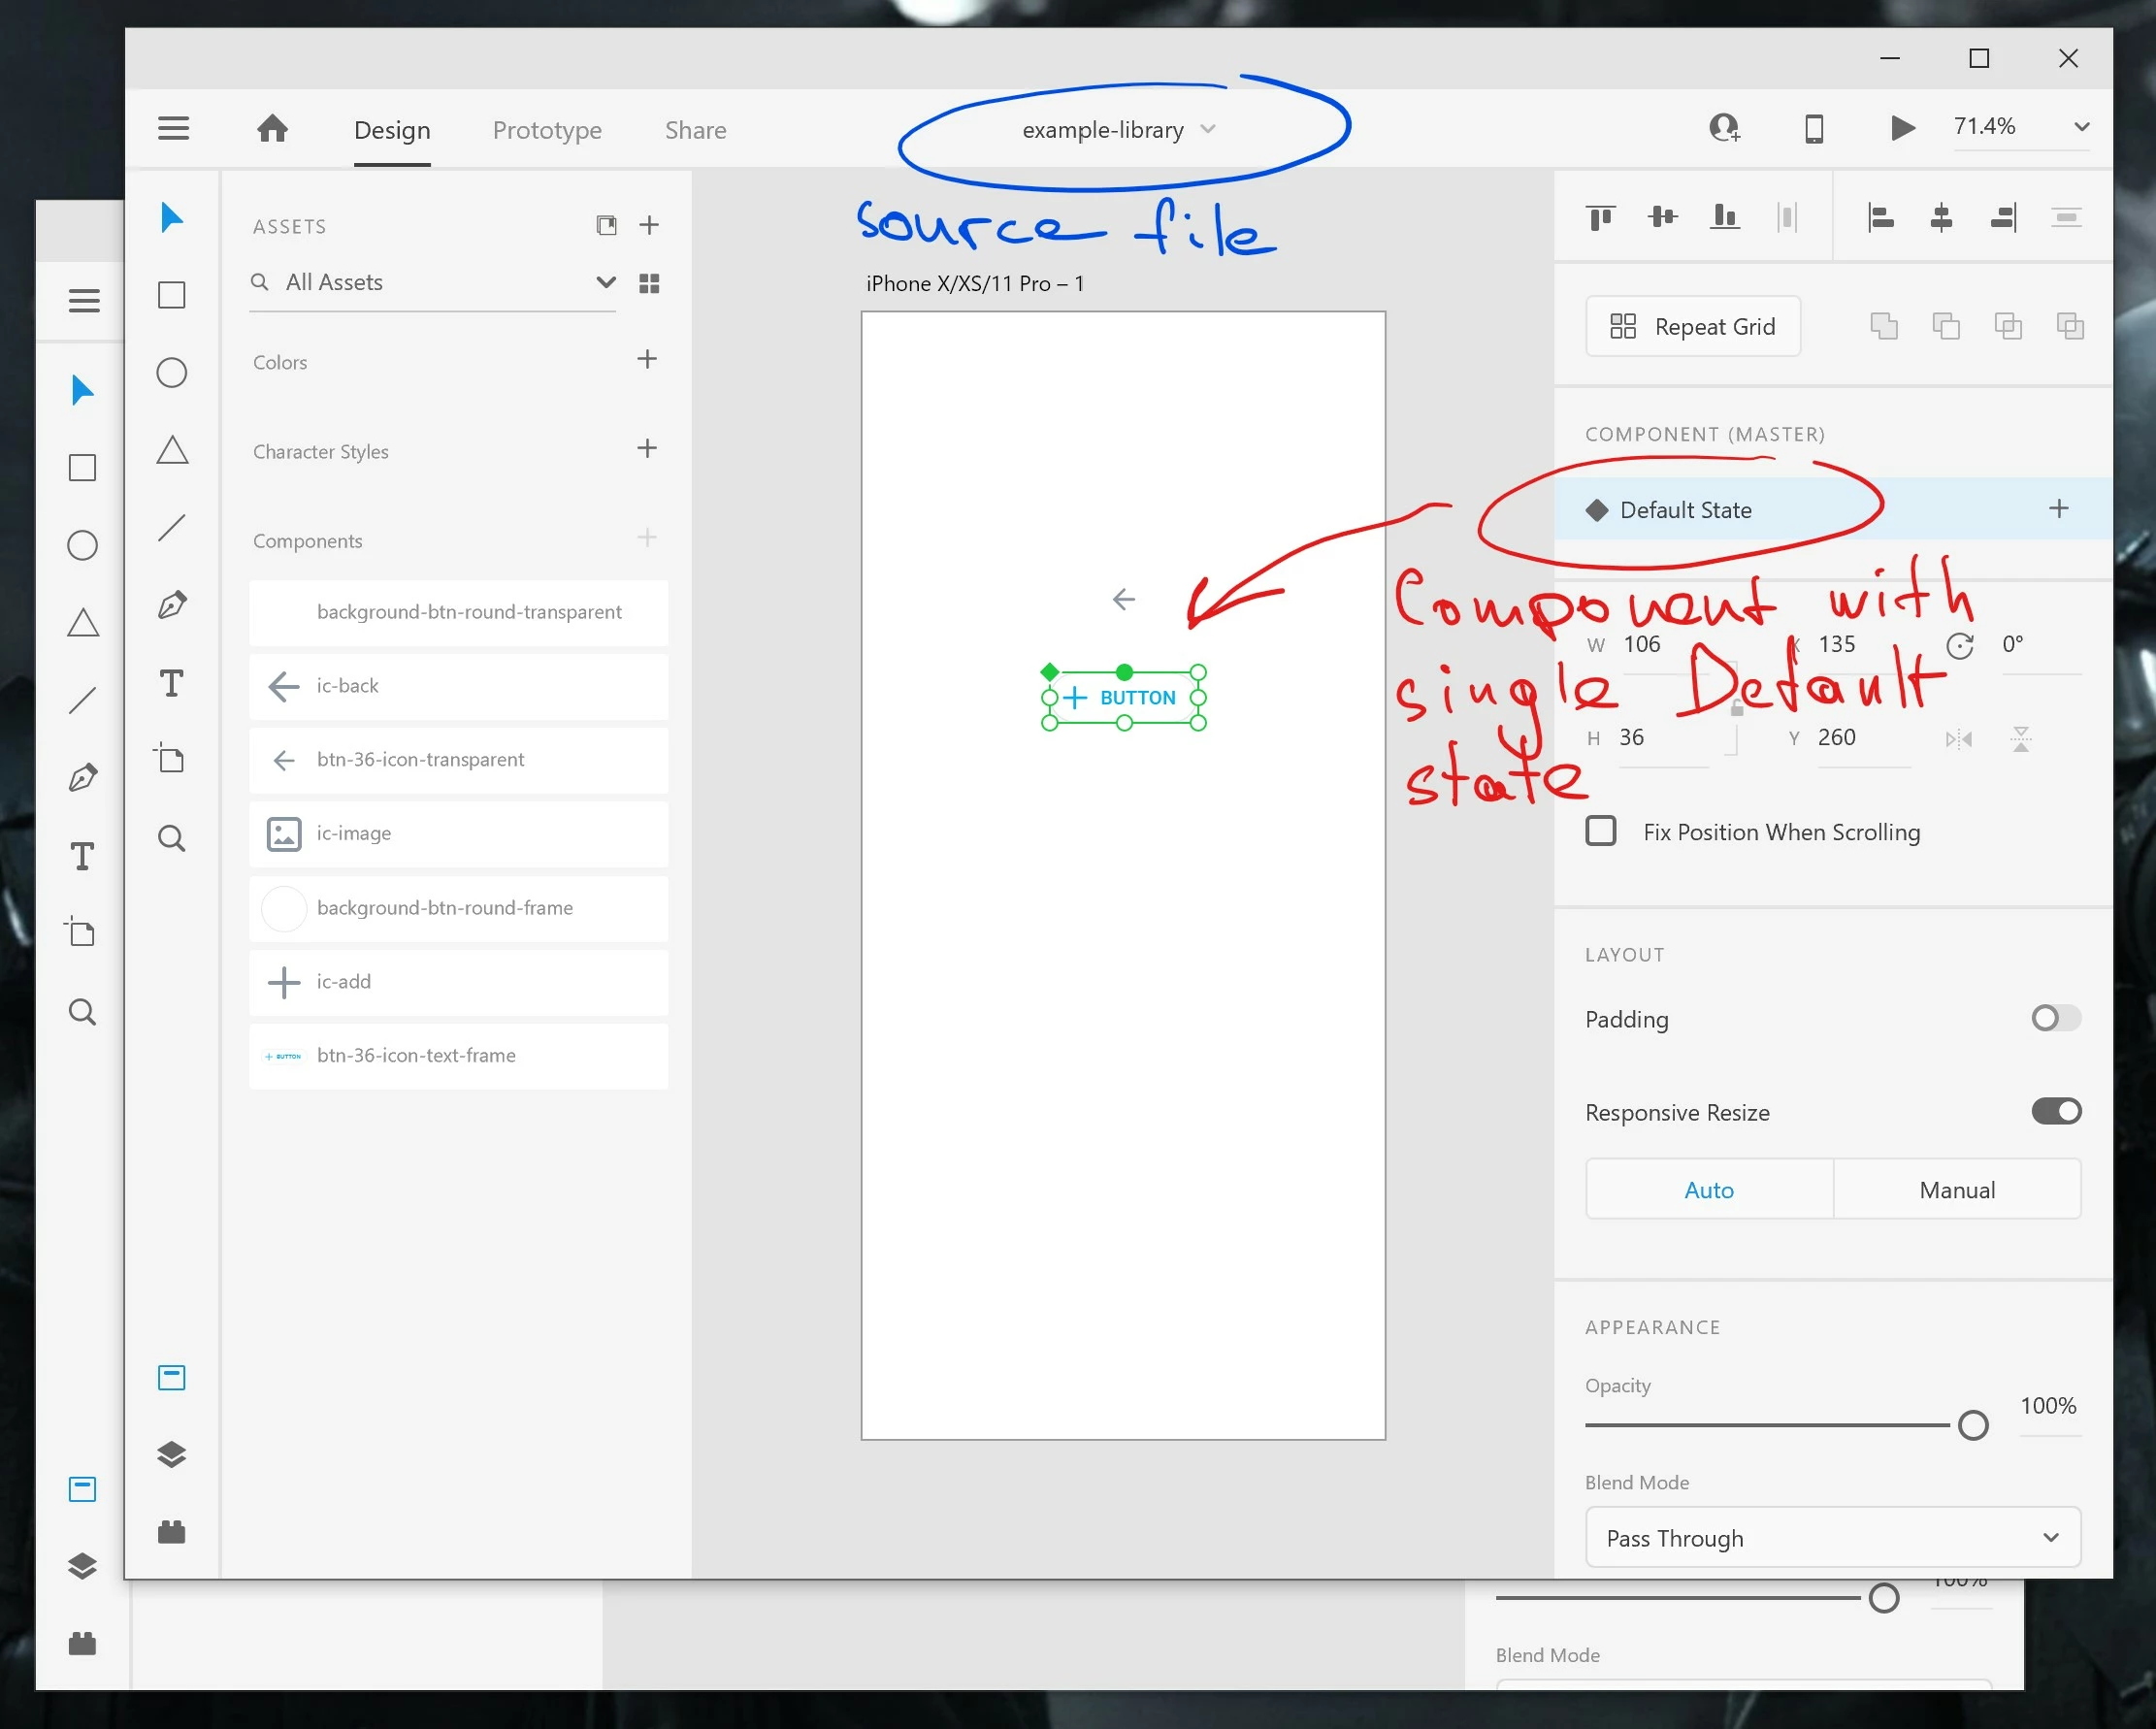Click the home icon
This screenshot has height=1729, width=2156.
tap(272, 129)
